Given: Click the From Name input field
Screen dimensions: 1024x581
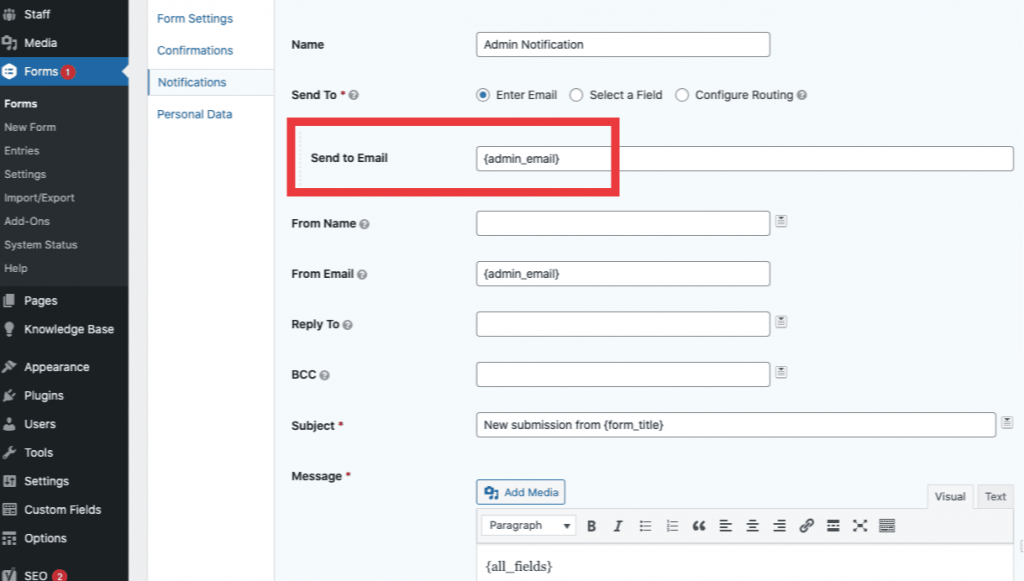Looking at the screenshot, I should [x=623, y=223].
